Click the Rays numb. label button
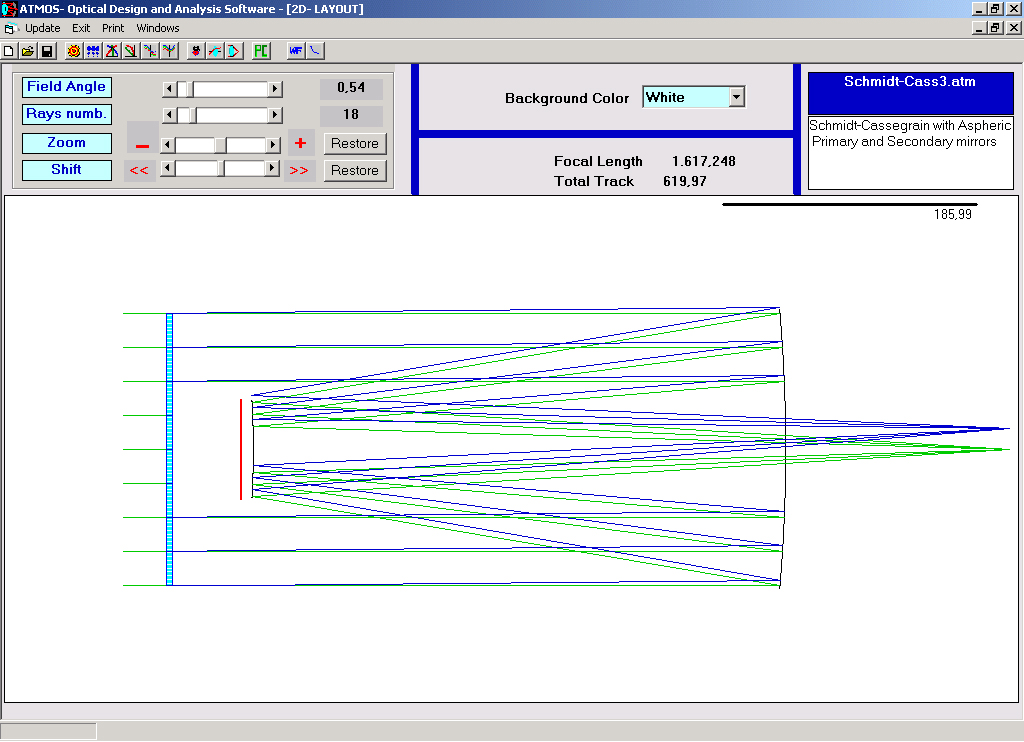This screenshot has height=742, width=1024. pos(67,114)
